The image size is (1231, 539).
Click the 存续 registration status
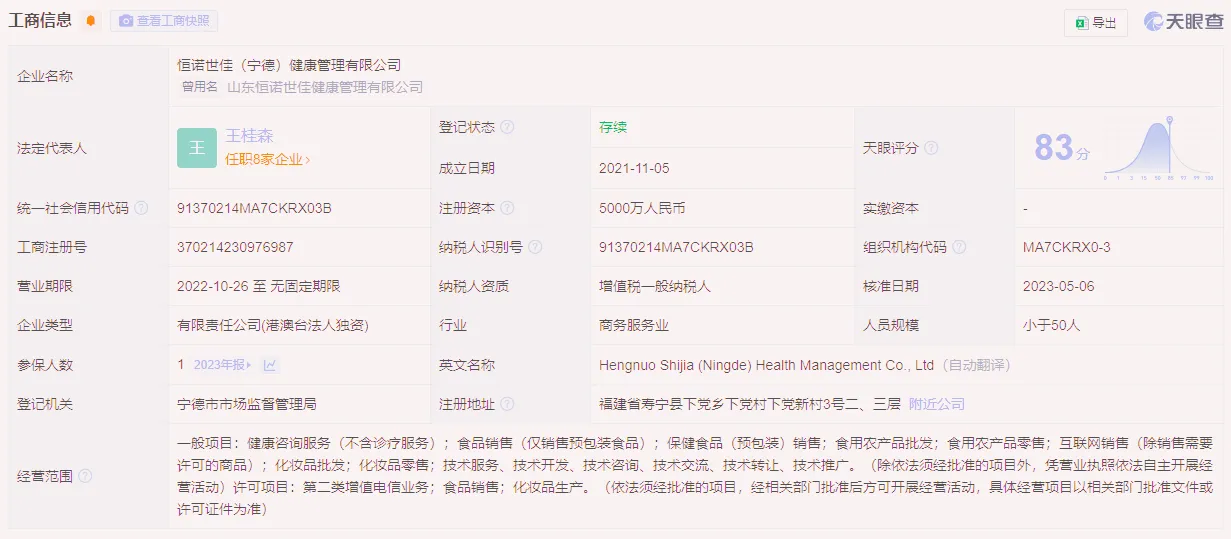[613, 127]
